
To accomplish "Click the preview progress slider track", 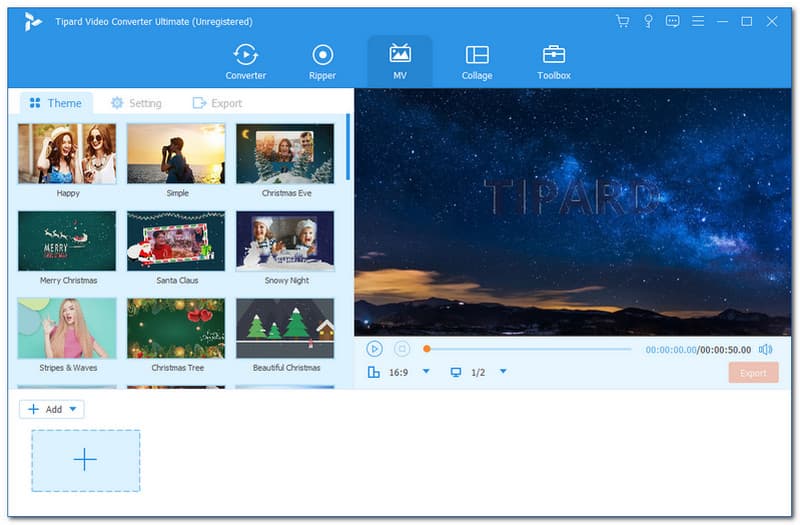I will coord(530,349).
